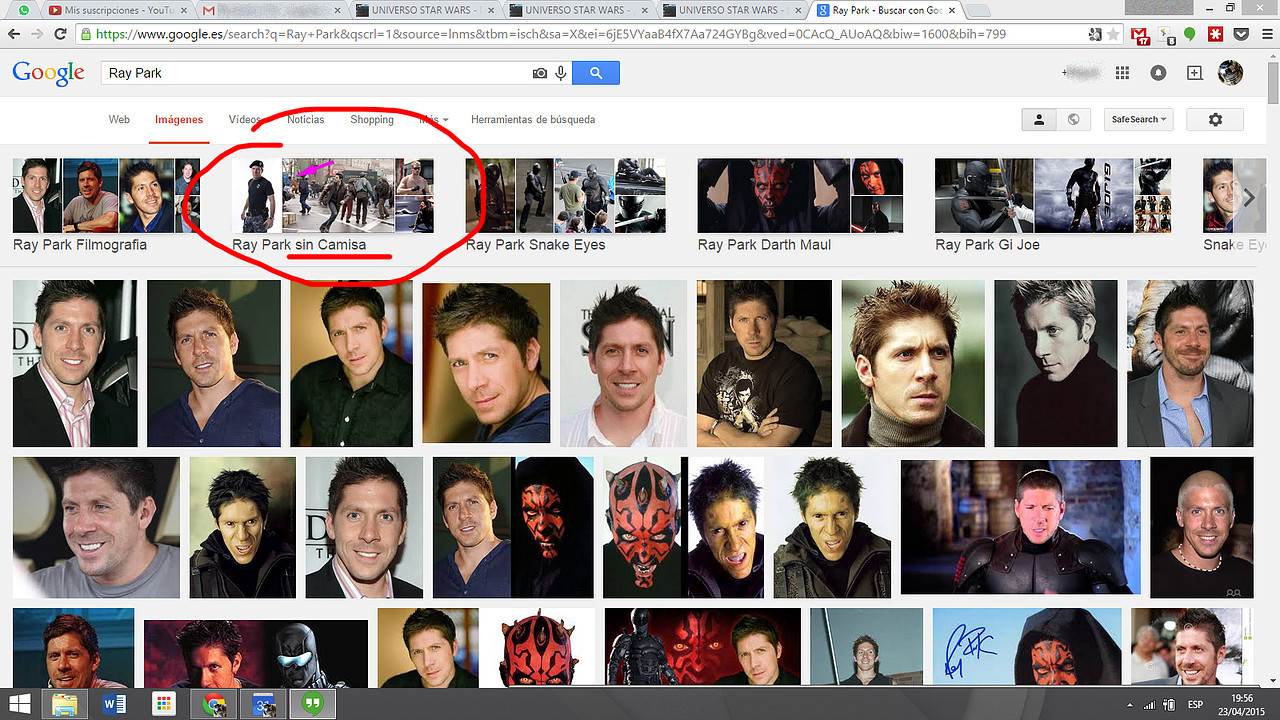Open the Ray Park sin Camisa group

[333, 205]
